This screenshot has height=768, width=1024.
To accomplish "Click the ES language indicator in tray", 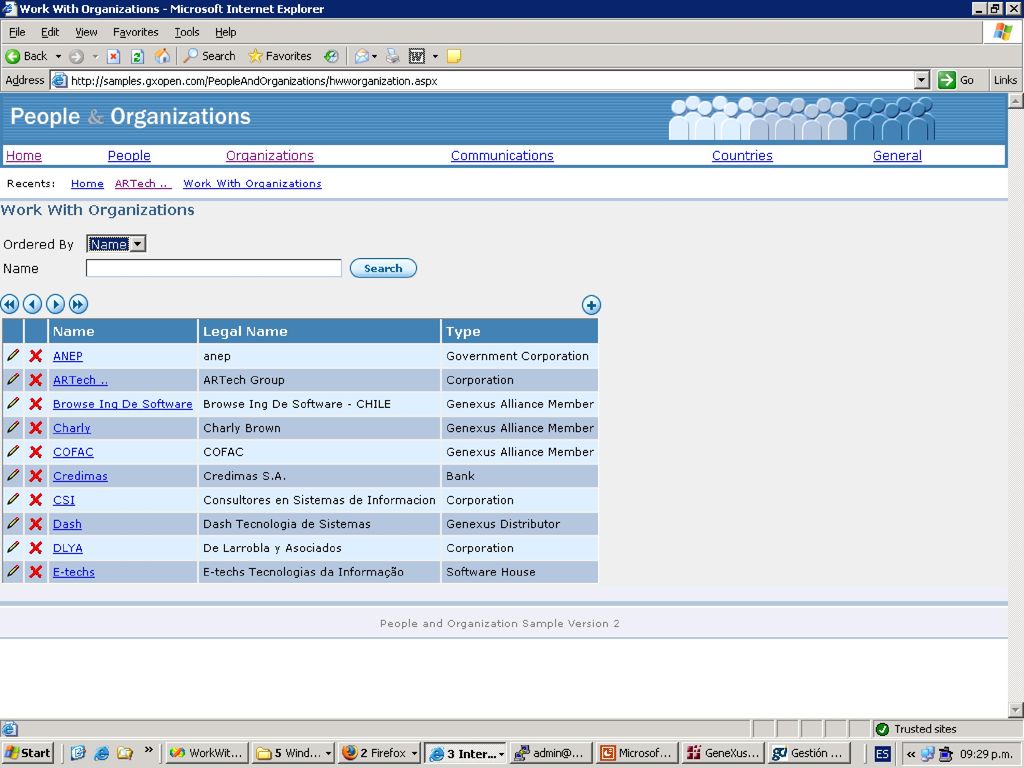I will pos(882,754).
